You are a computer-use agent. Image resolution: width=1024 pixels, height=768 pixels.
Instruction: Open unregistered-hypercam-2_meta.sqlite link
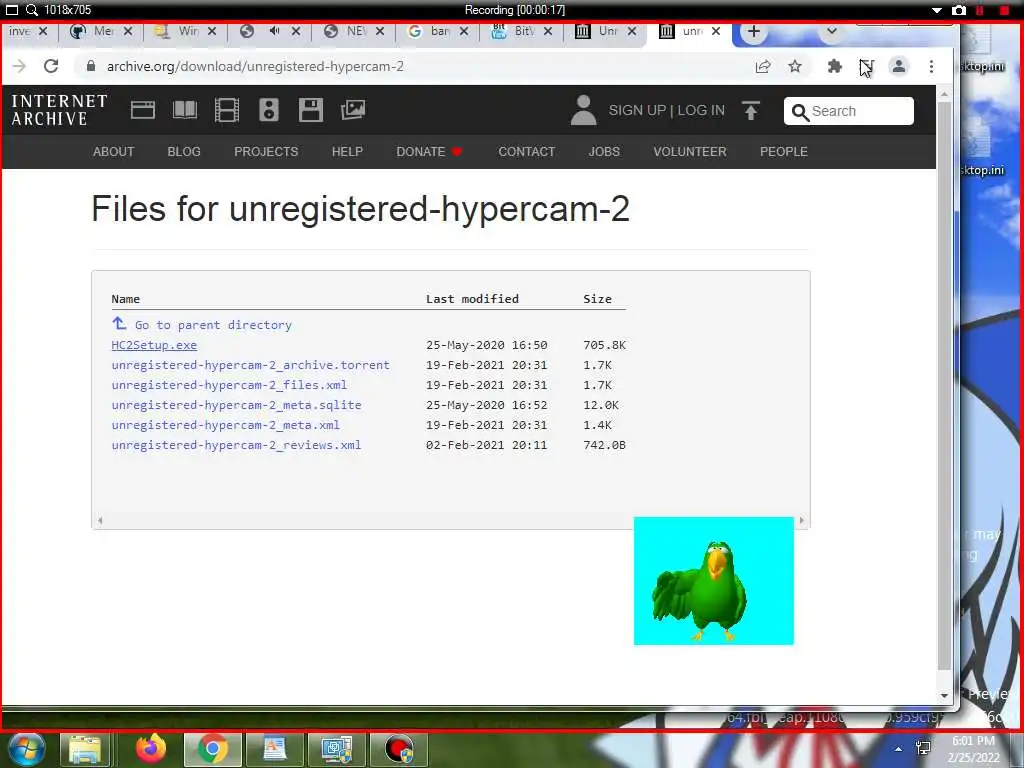click(x=236, y=405)
